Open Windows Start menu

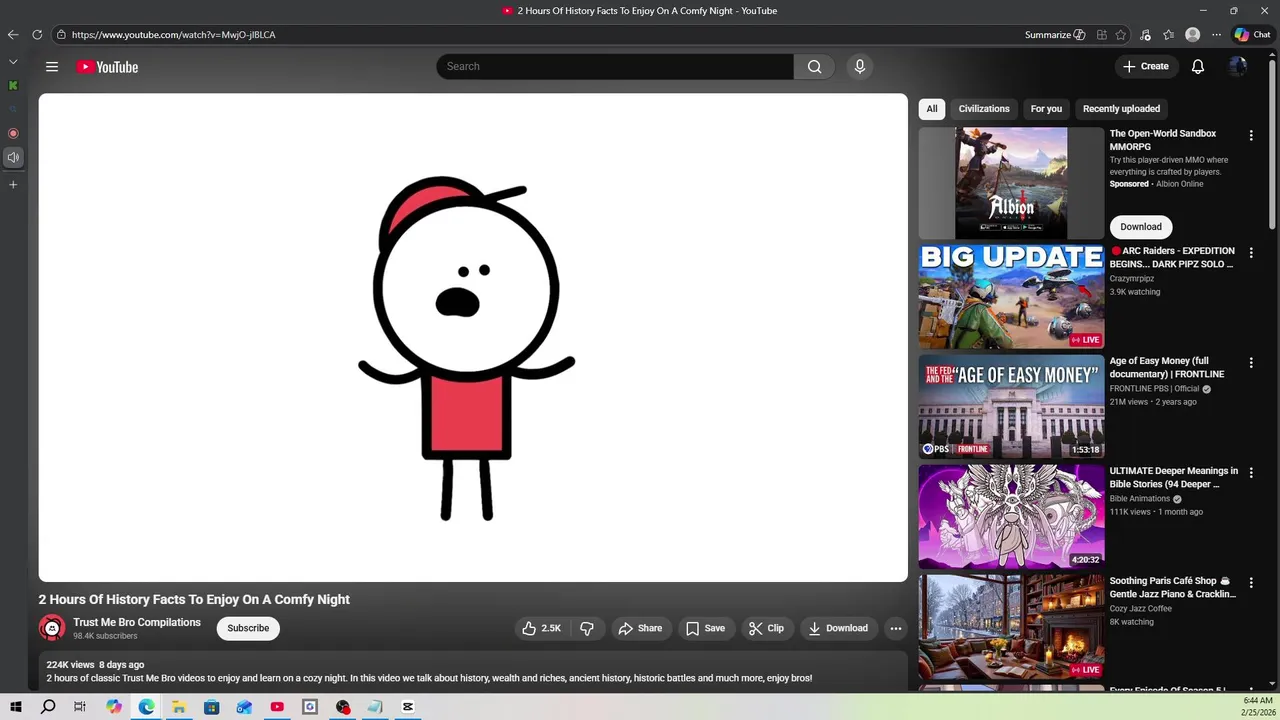[x=15, y=707]
